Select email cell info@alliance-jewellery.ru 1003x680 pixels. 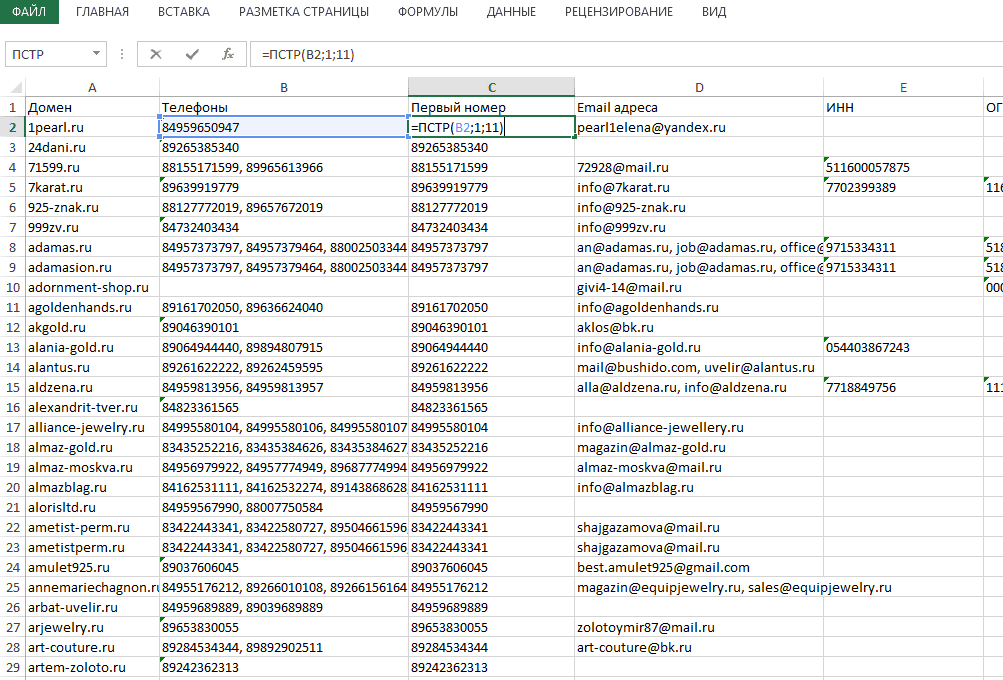click(699, 427)
